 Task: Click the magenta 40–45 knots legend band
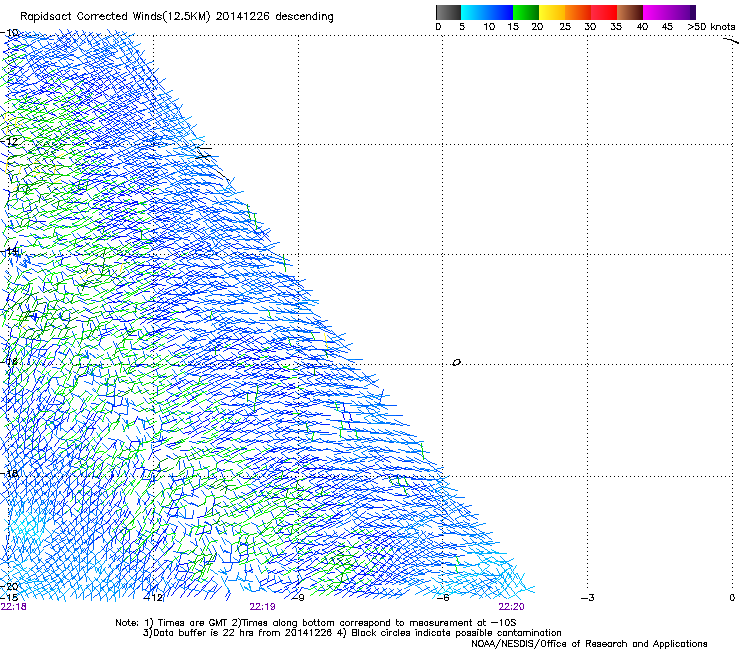tap(656, 12)
